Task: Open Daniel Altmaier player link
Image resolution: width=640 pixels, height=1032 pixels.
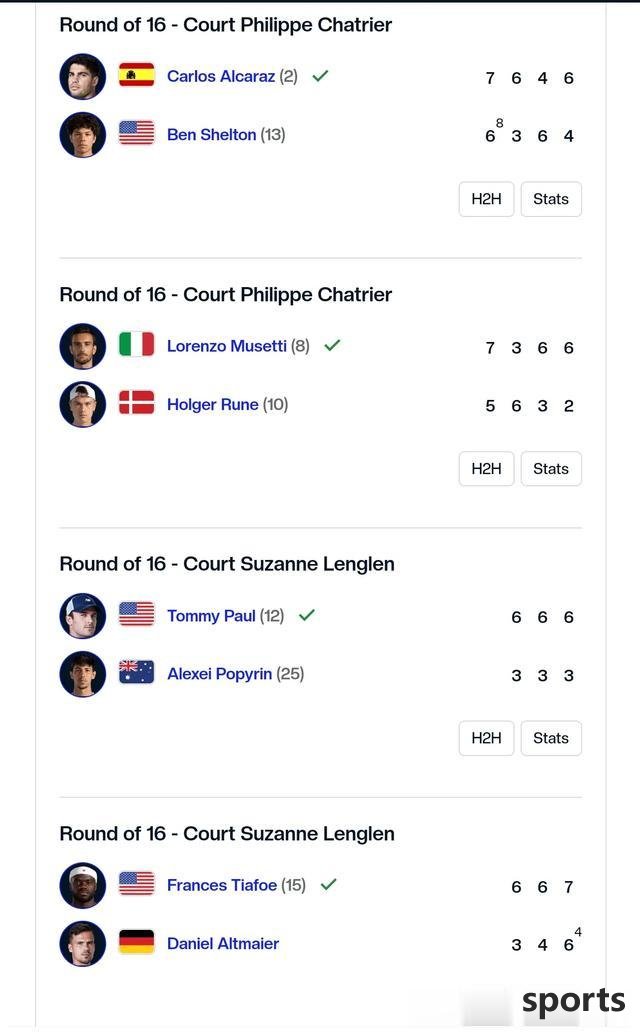Action: pyautogui.click(x=223, y=943)
